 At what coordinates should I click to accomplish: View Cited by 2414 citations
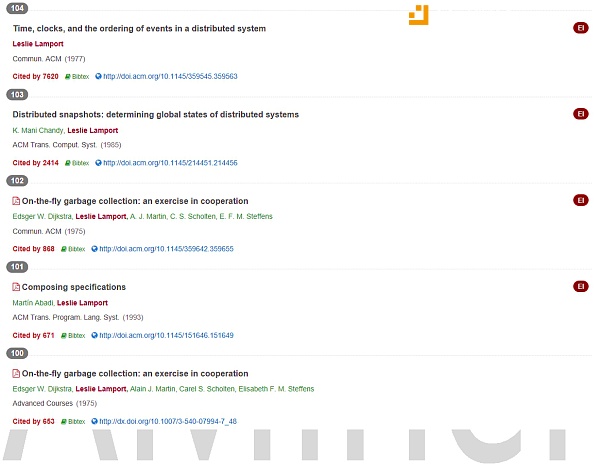(36, 163)
